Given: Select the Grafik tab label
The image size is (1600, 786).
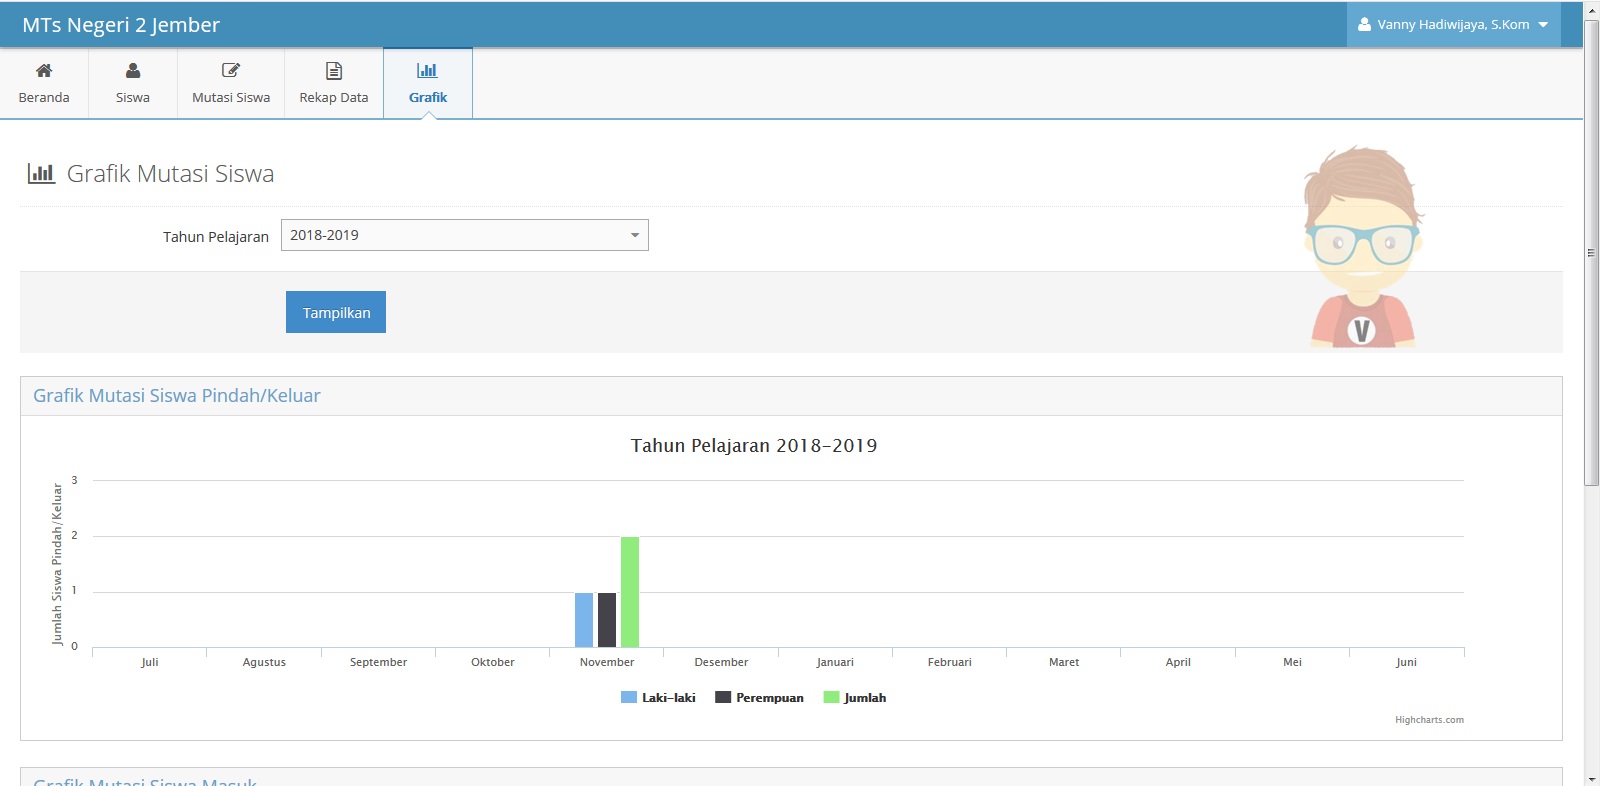Looking at the screenshot, I should pyautogui.click(x=428, y=97).
